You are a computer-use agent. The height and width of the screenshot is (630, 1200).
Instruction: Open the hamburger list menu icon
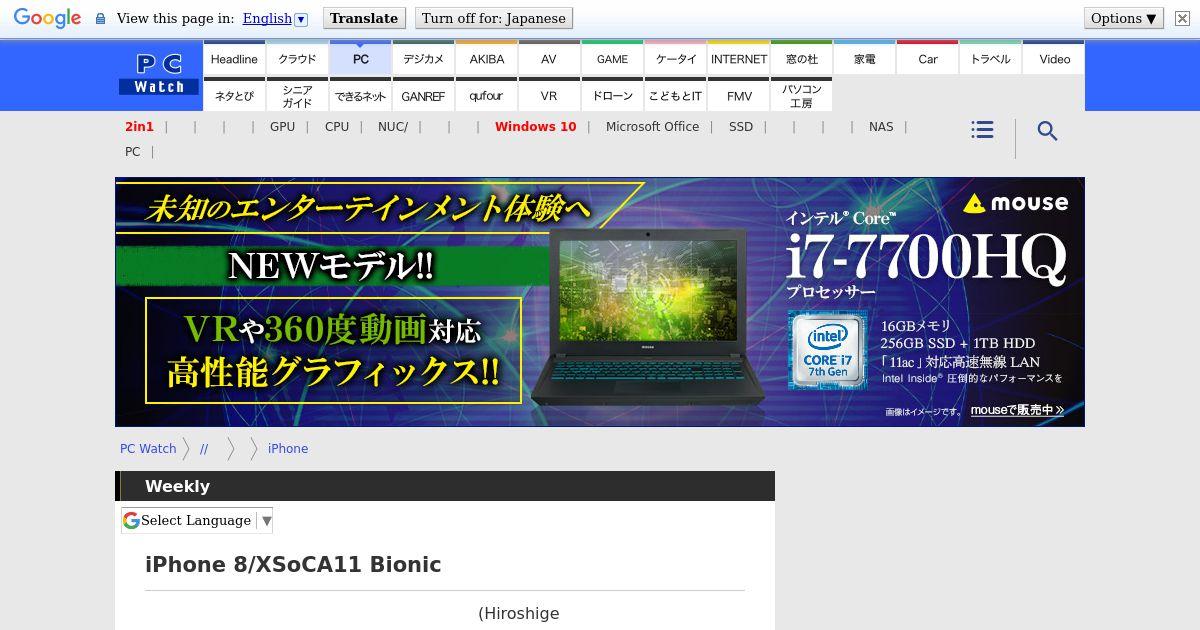(982, 130)
